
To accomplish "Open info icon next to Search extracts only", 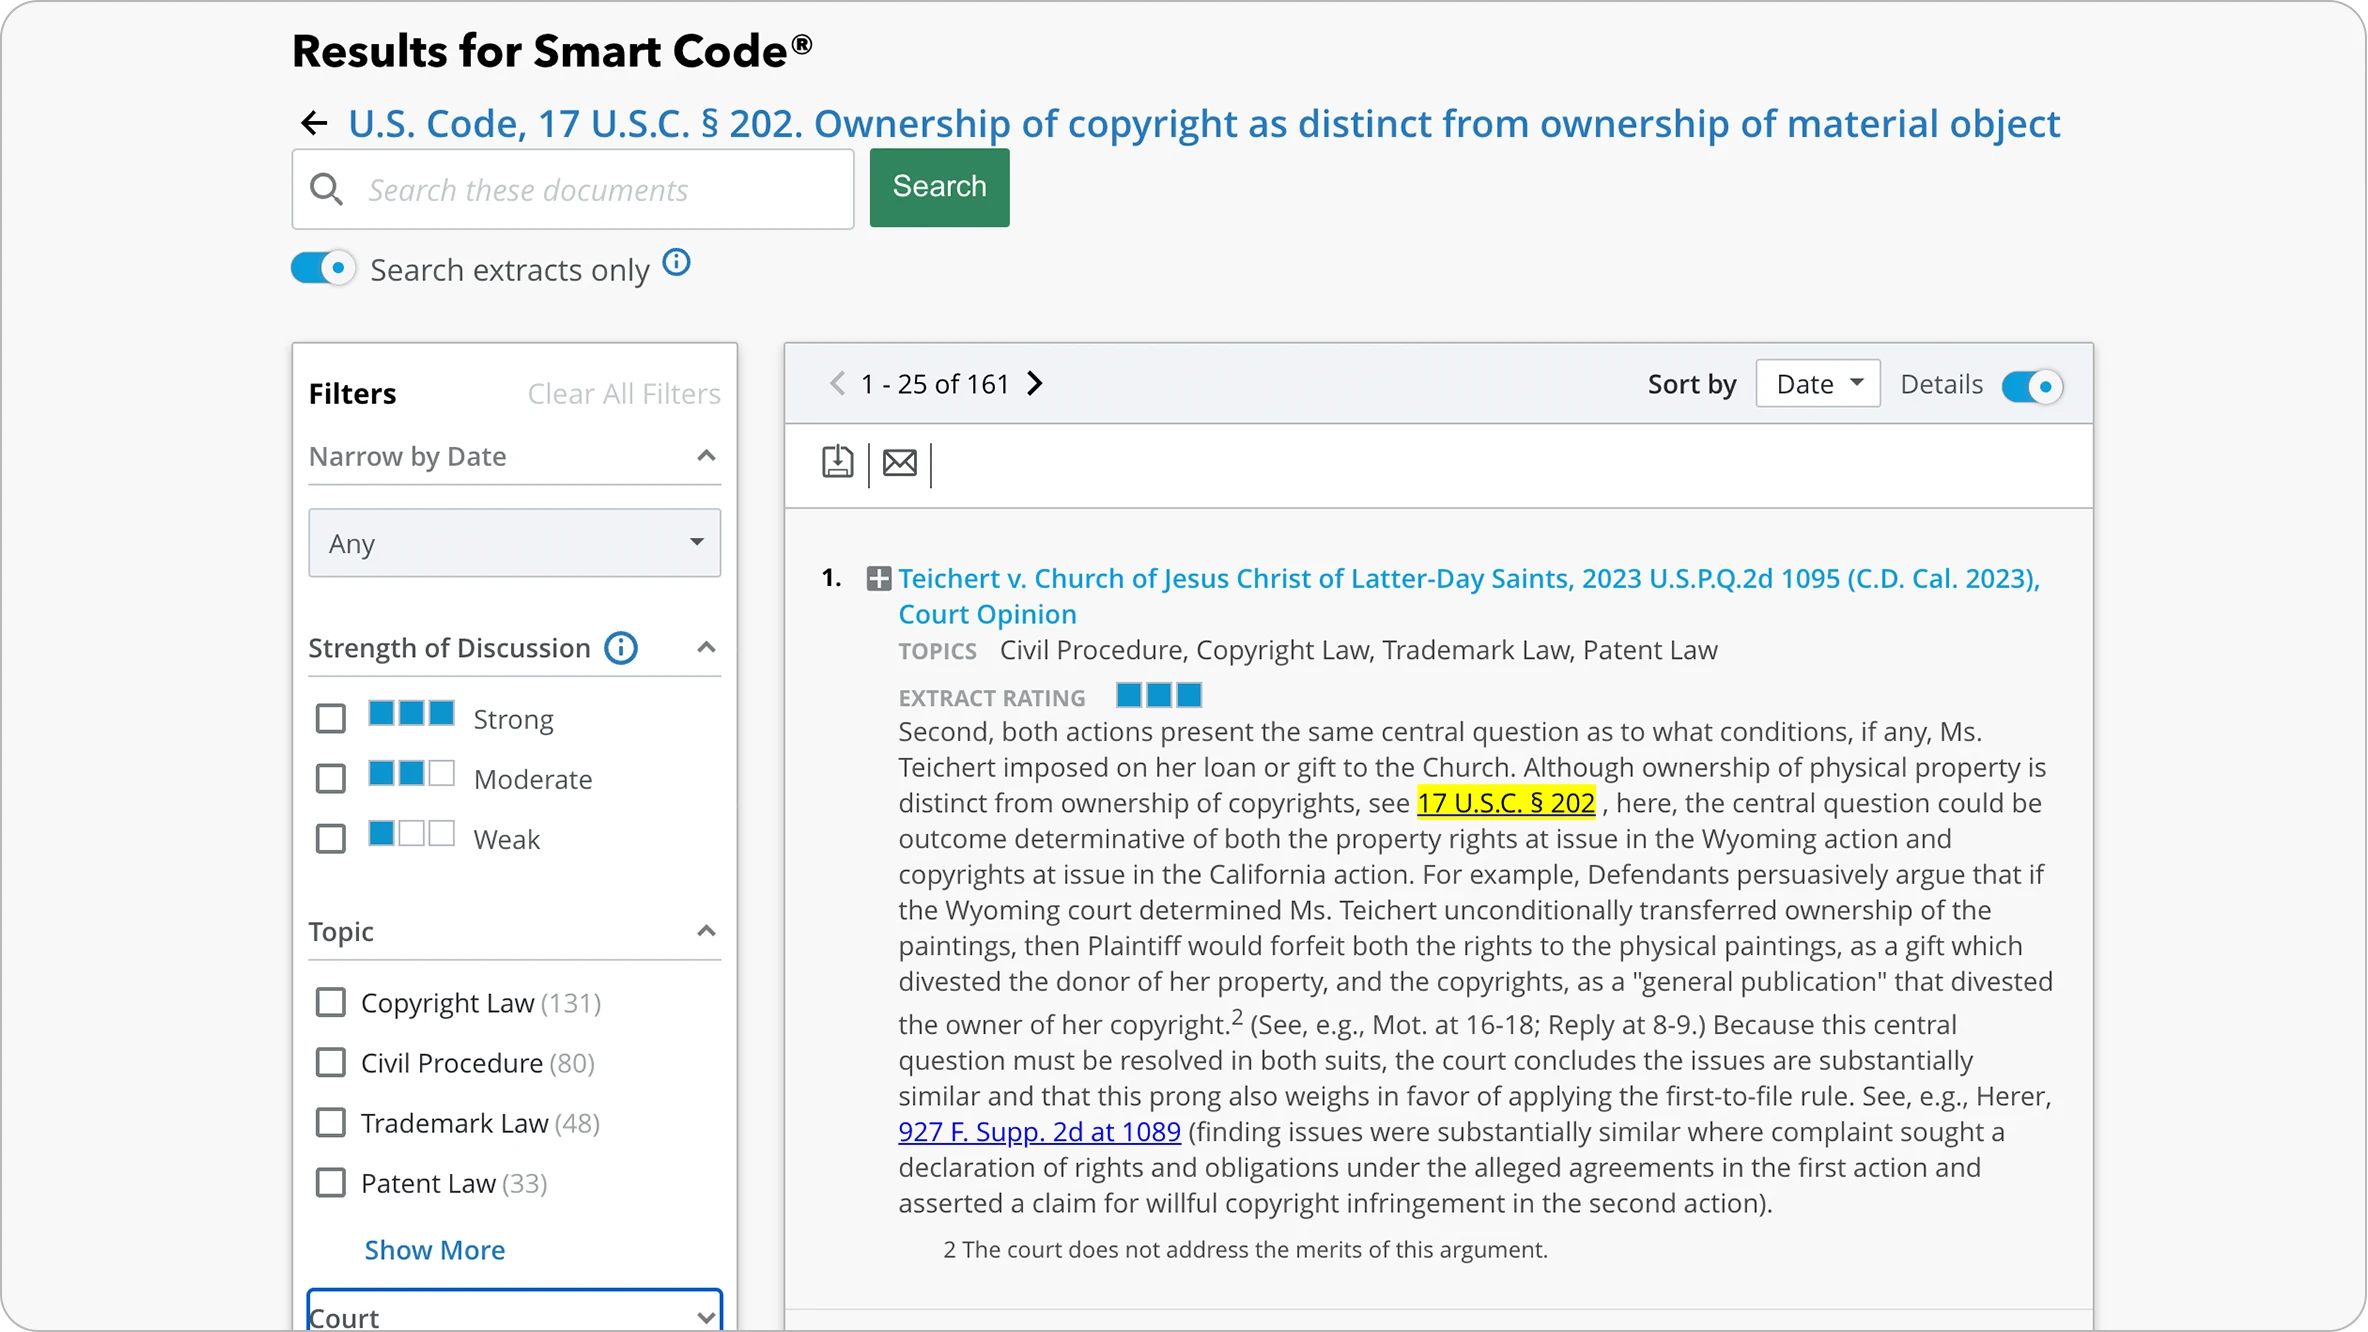I will point(677,263).
